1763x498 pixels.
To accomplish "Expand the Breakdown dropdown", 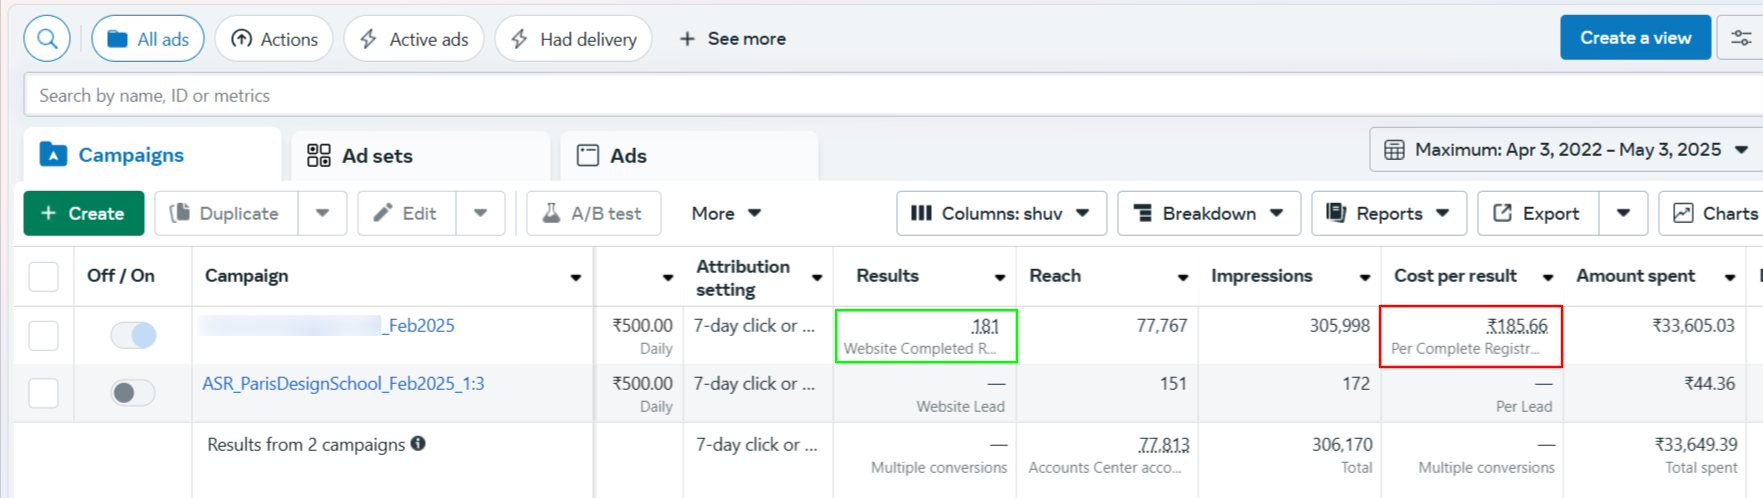I will click(x=1208, y=213).
